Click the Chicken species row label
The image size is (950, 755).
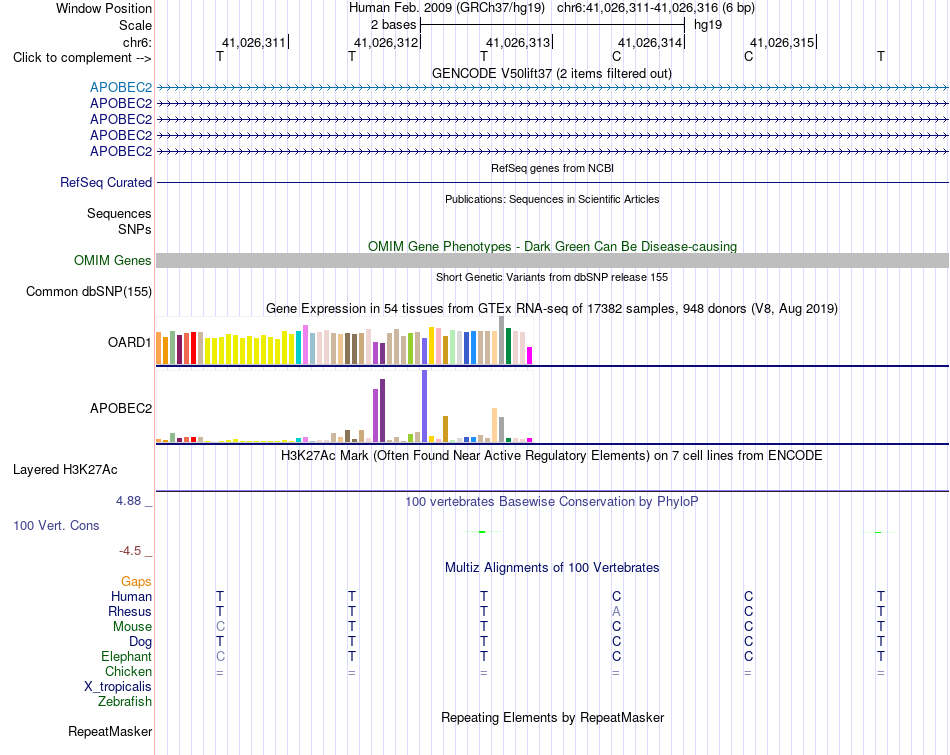128,671
